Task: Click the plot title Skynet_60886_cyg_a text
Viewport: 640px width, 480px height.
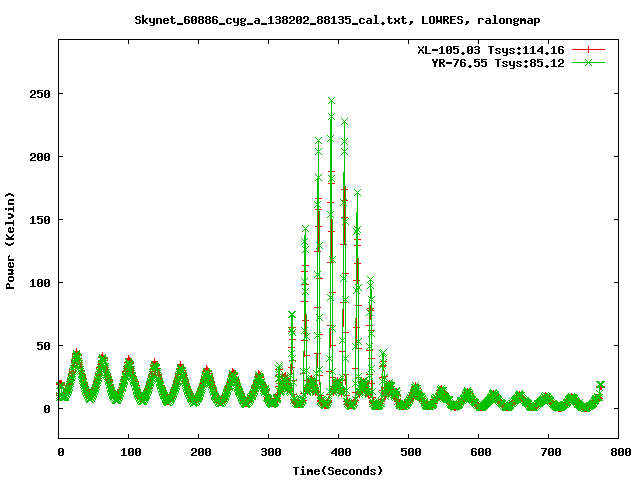Action: pos(337,20)
